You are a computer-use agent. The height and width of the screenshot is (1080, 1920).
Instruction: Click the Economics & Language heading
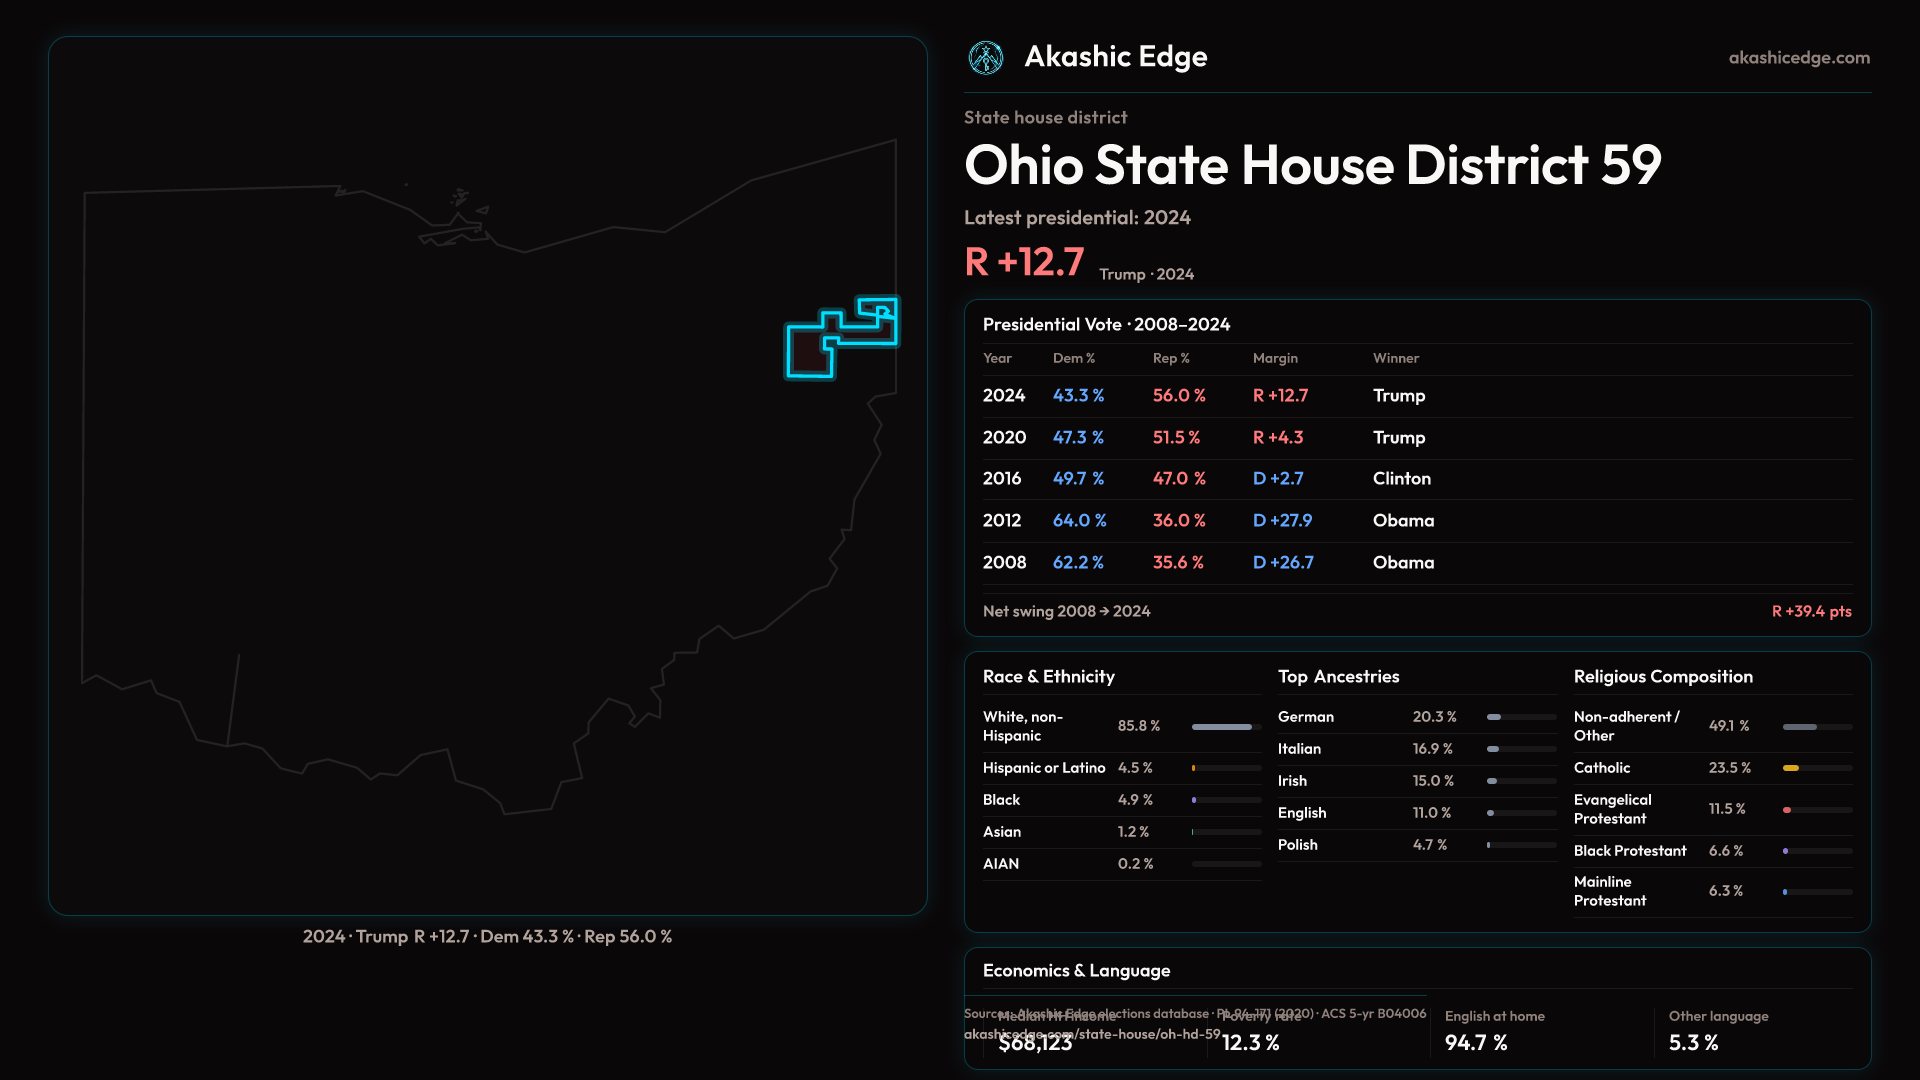pyautogui.click(x=1076, y=971)
